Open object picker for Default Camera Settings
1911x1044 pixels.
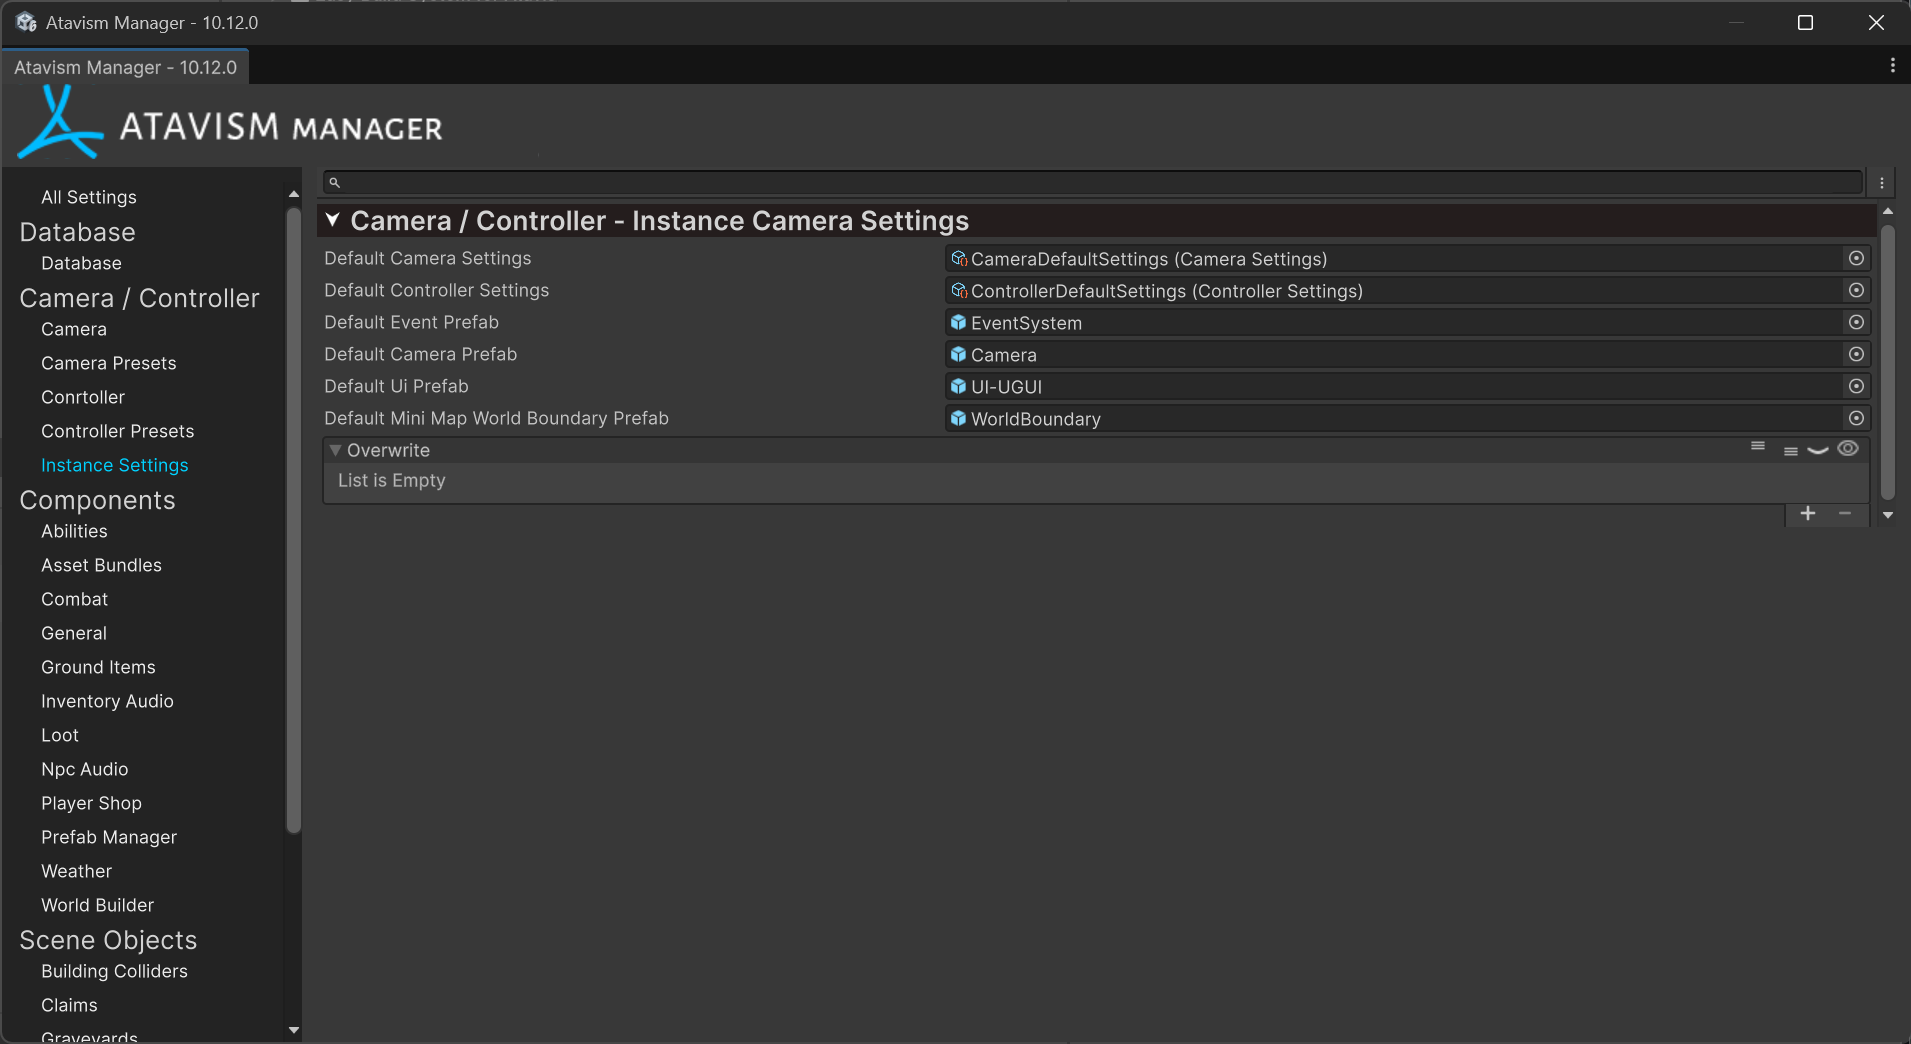coord(1856,258)
